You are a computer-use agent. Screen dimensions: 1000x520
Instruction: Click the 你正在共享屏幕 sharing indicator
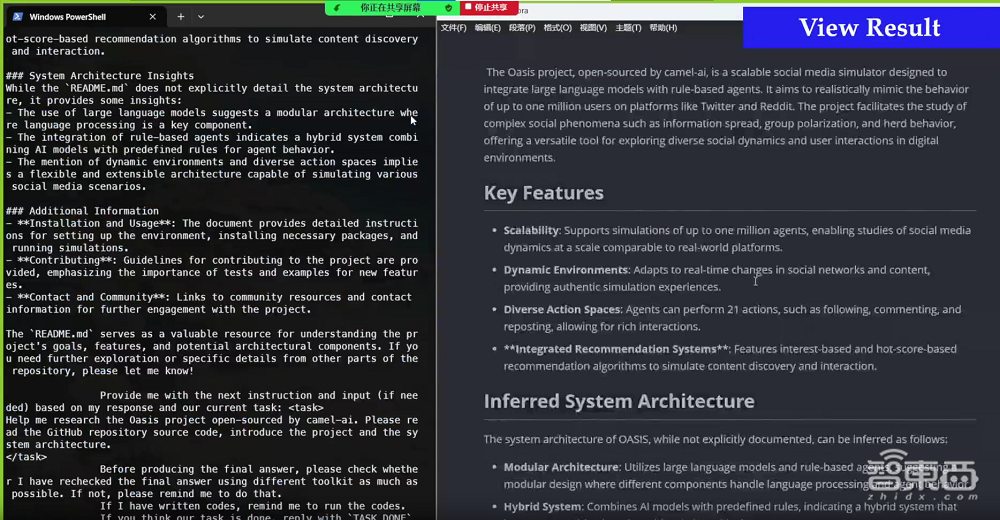(391, 7)
